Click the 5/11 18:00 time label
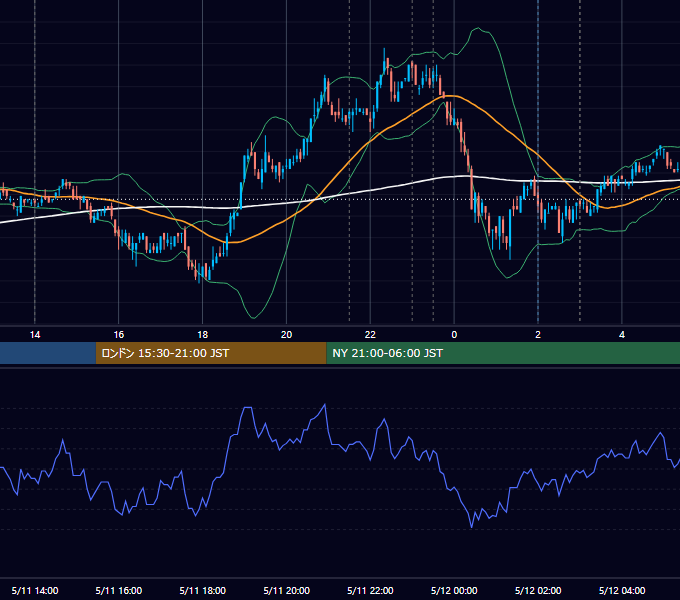 pyautogui.click(x=203, y=590)
